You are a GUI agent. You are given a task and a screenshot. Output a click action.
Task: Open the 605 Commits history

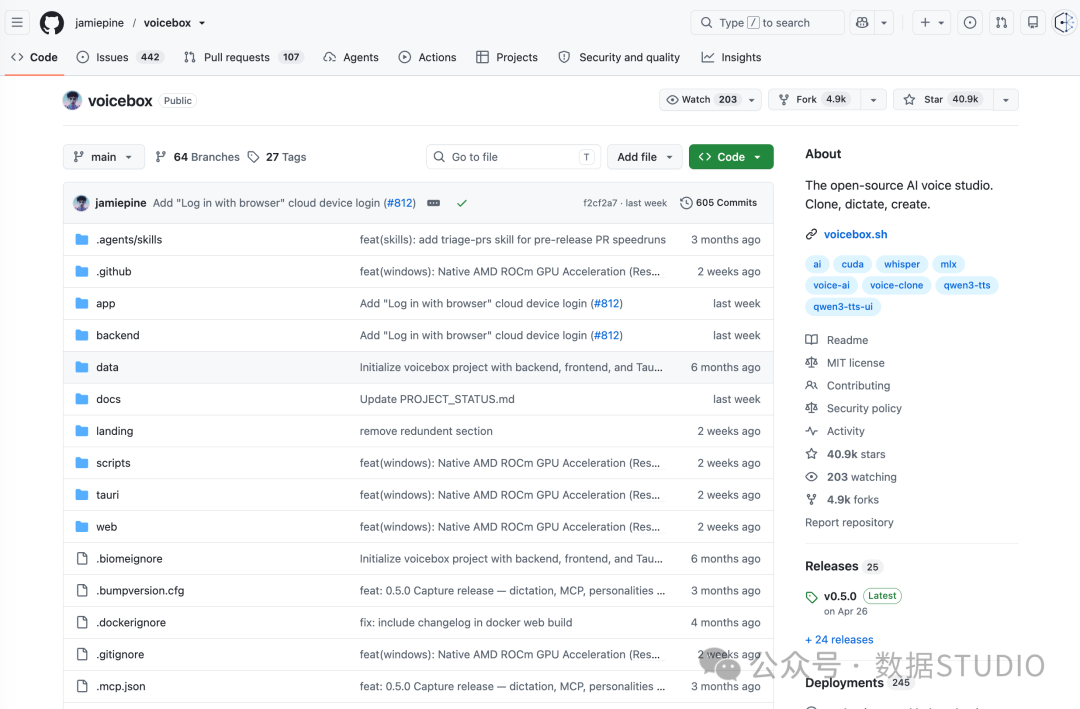[718, 203]
